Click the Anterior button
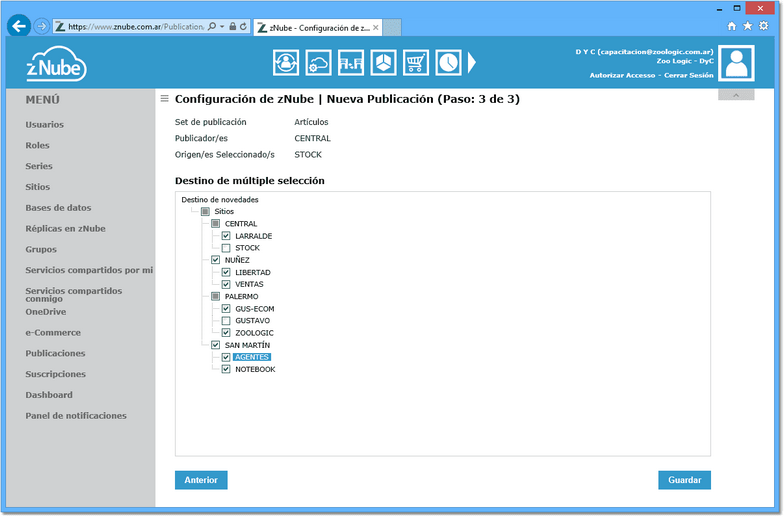The width and height of the screenshot is (784, 517). [x=201, y=480]
